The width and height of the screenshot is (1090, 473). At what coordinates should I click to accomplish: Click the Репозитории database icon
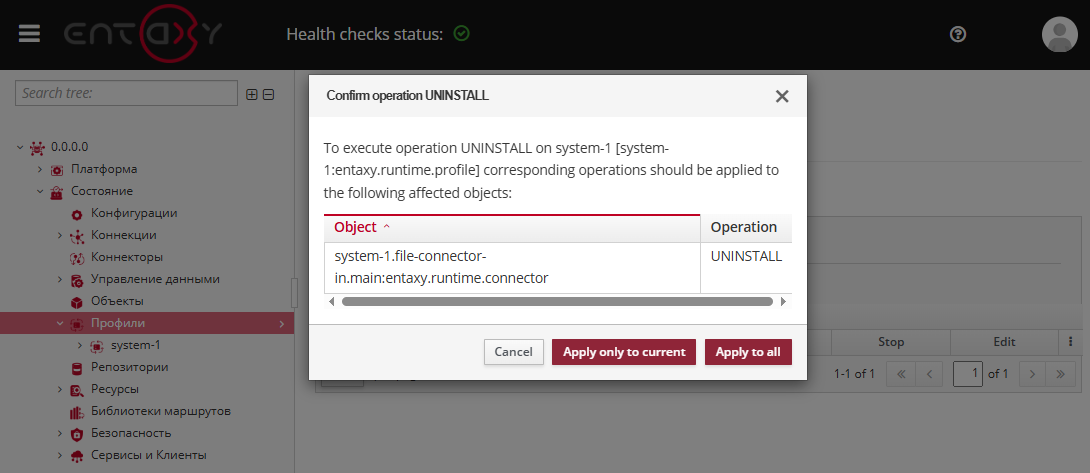pyautogui.click(x=77, y=368)
